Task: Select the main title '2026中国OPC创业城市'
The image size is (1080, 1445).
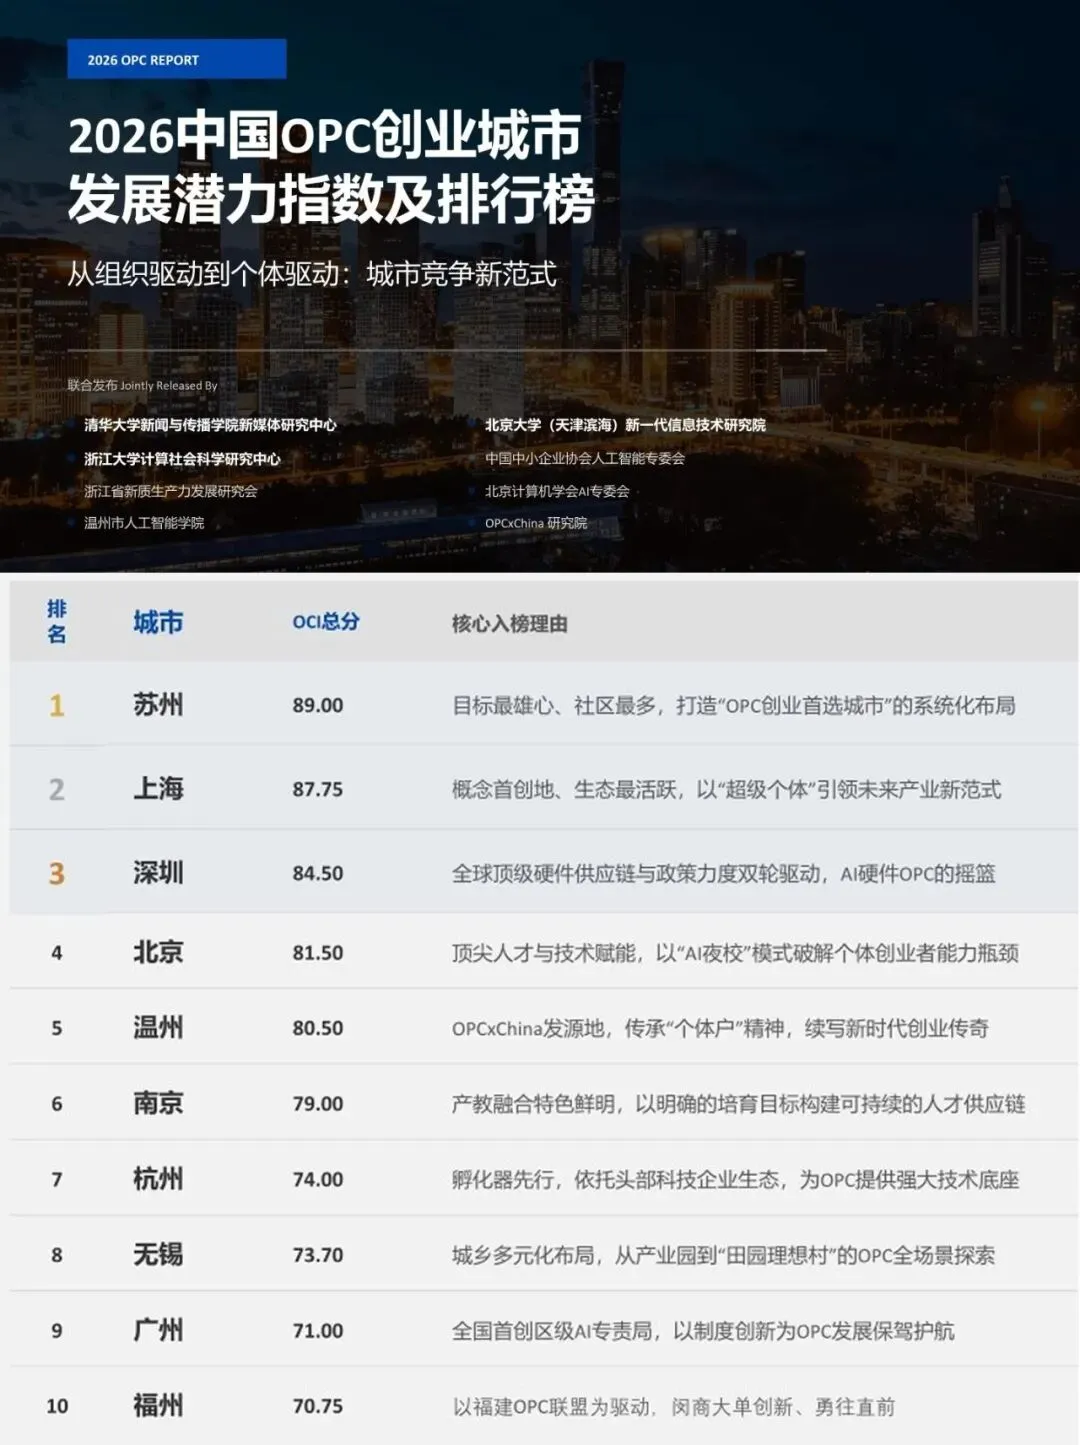Action: 325,135
